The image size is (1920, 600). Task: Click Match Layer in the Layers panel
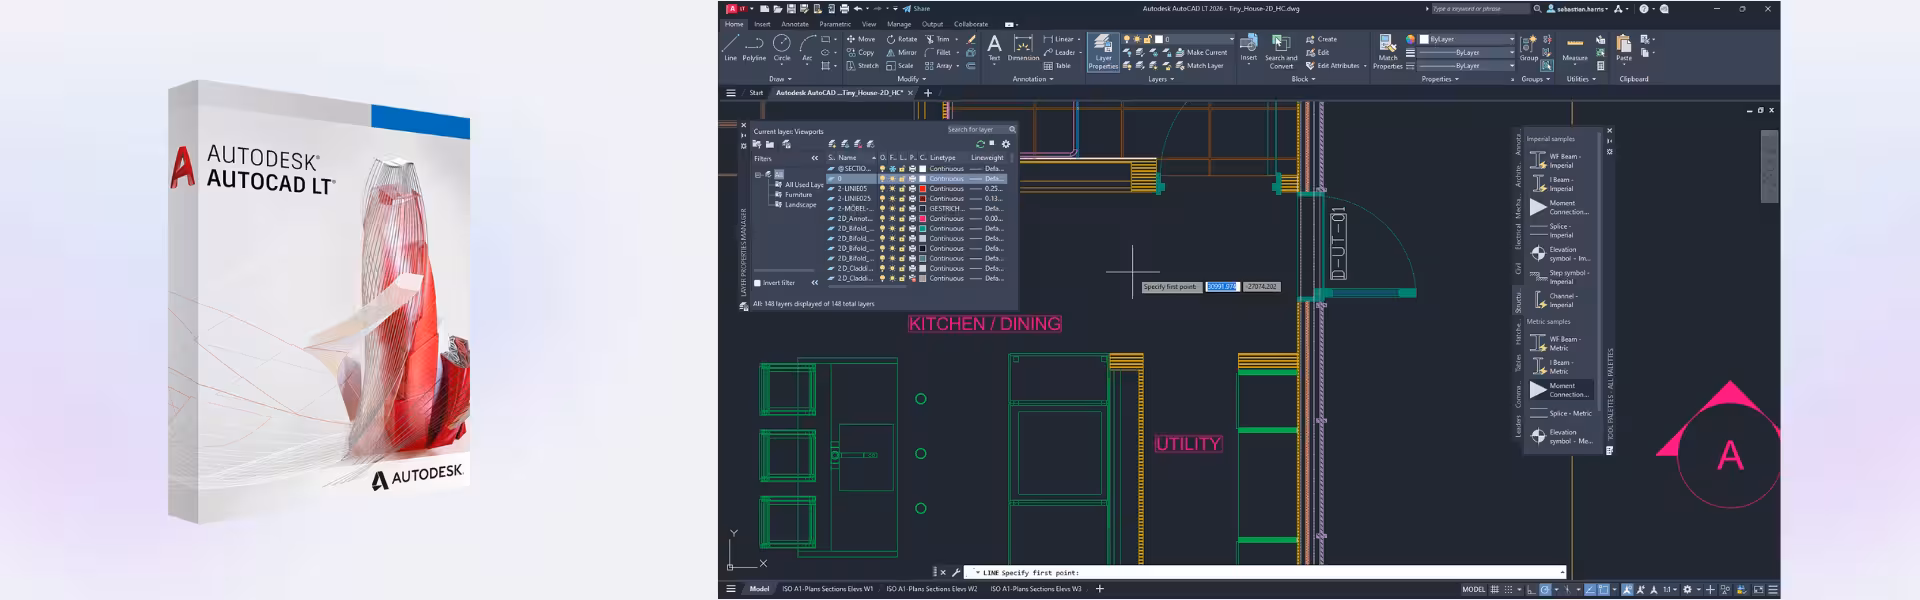[1198, 66]
